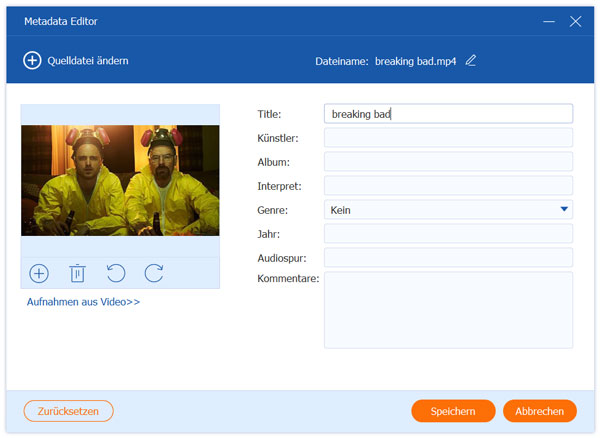The height and width of the screenshot is (438, 600).
Task: Click the Interpret: label
Action: 279,186
